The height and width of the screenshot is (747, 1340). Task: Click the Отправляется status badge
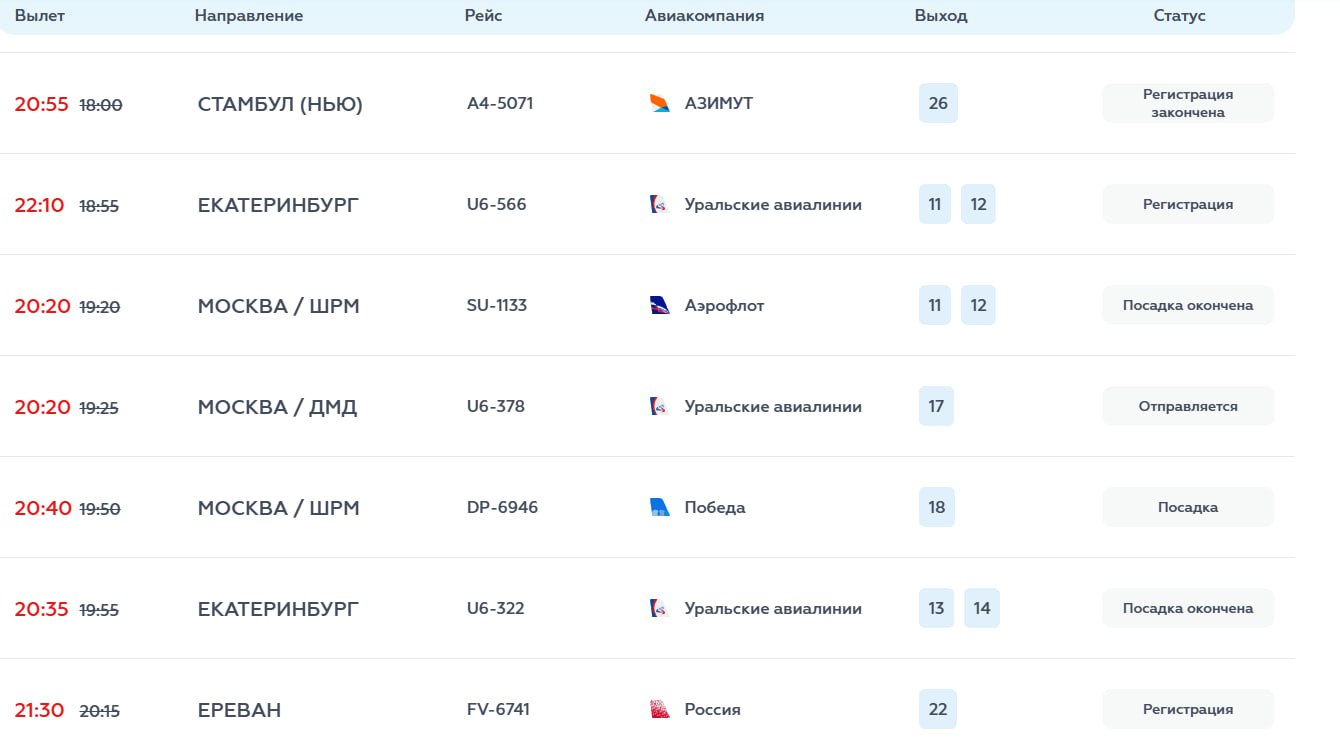tap(1188, 406)
